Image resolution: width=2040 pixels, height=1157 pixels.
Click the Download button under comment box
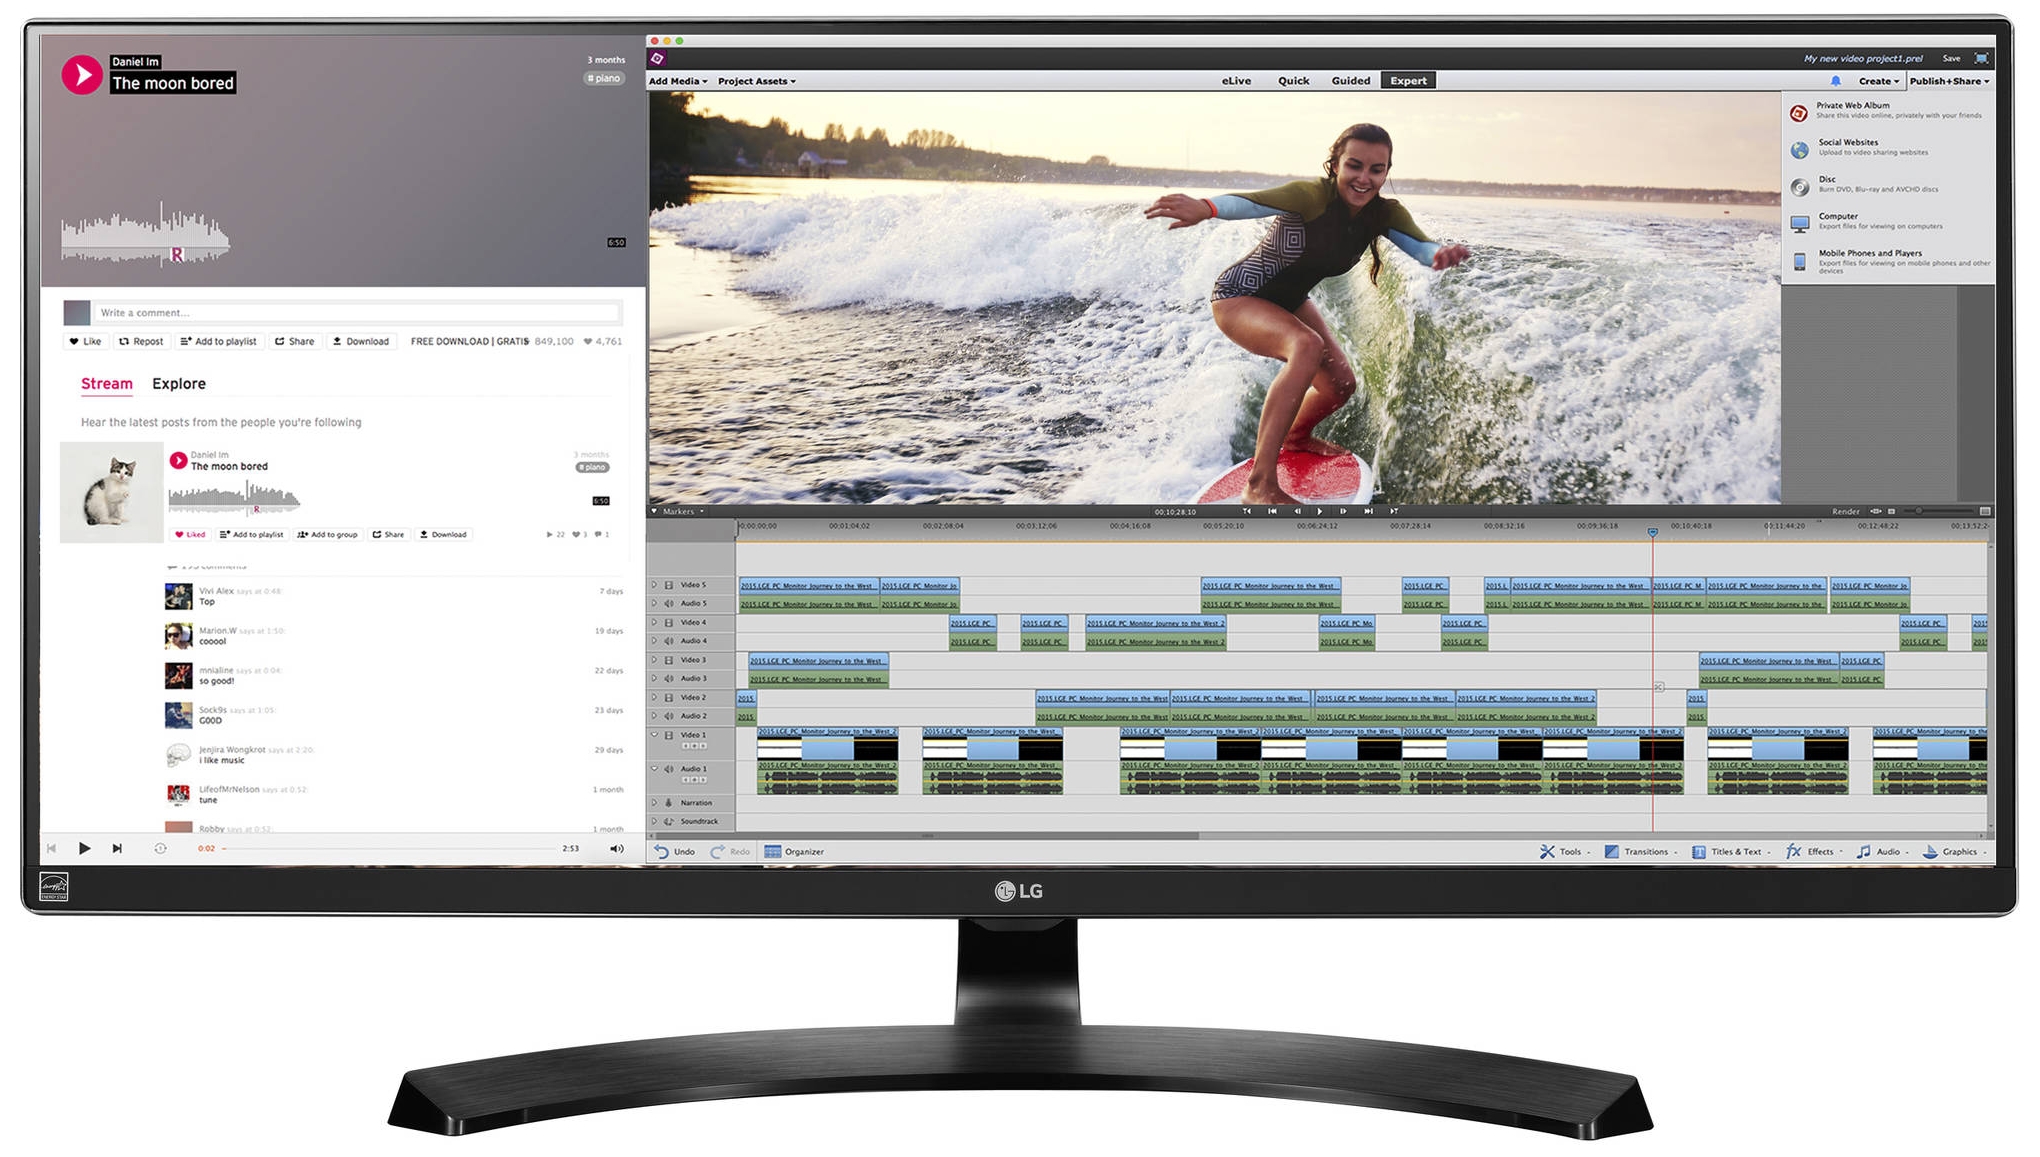coord(361,342)
